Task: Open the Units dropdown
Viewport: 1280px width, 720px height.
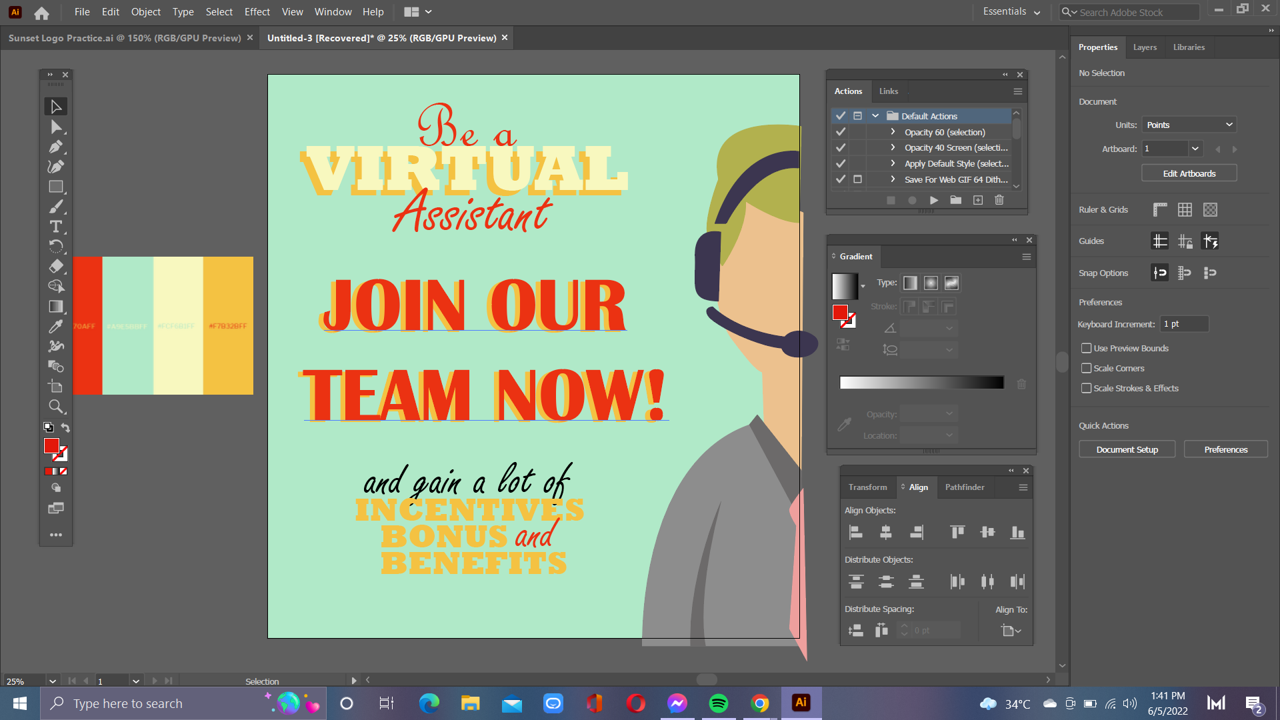Action: pos(1189,125)
